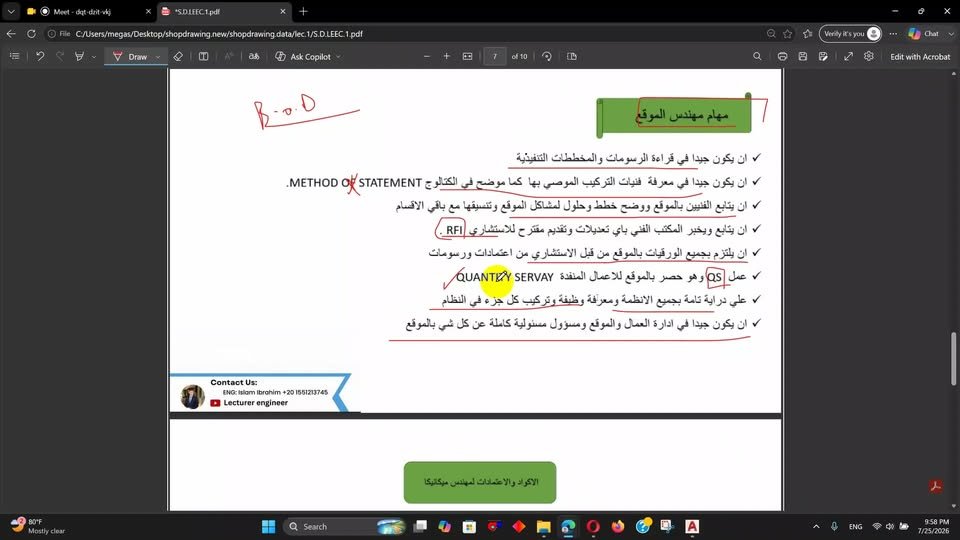Open the Draw pen options dropdown
The image size is (960, 540).
pos(158,57)
